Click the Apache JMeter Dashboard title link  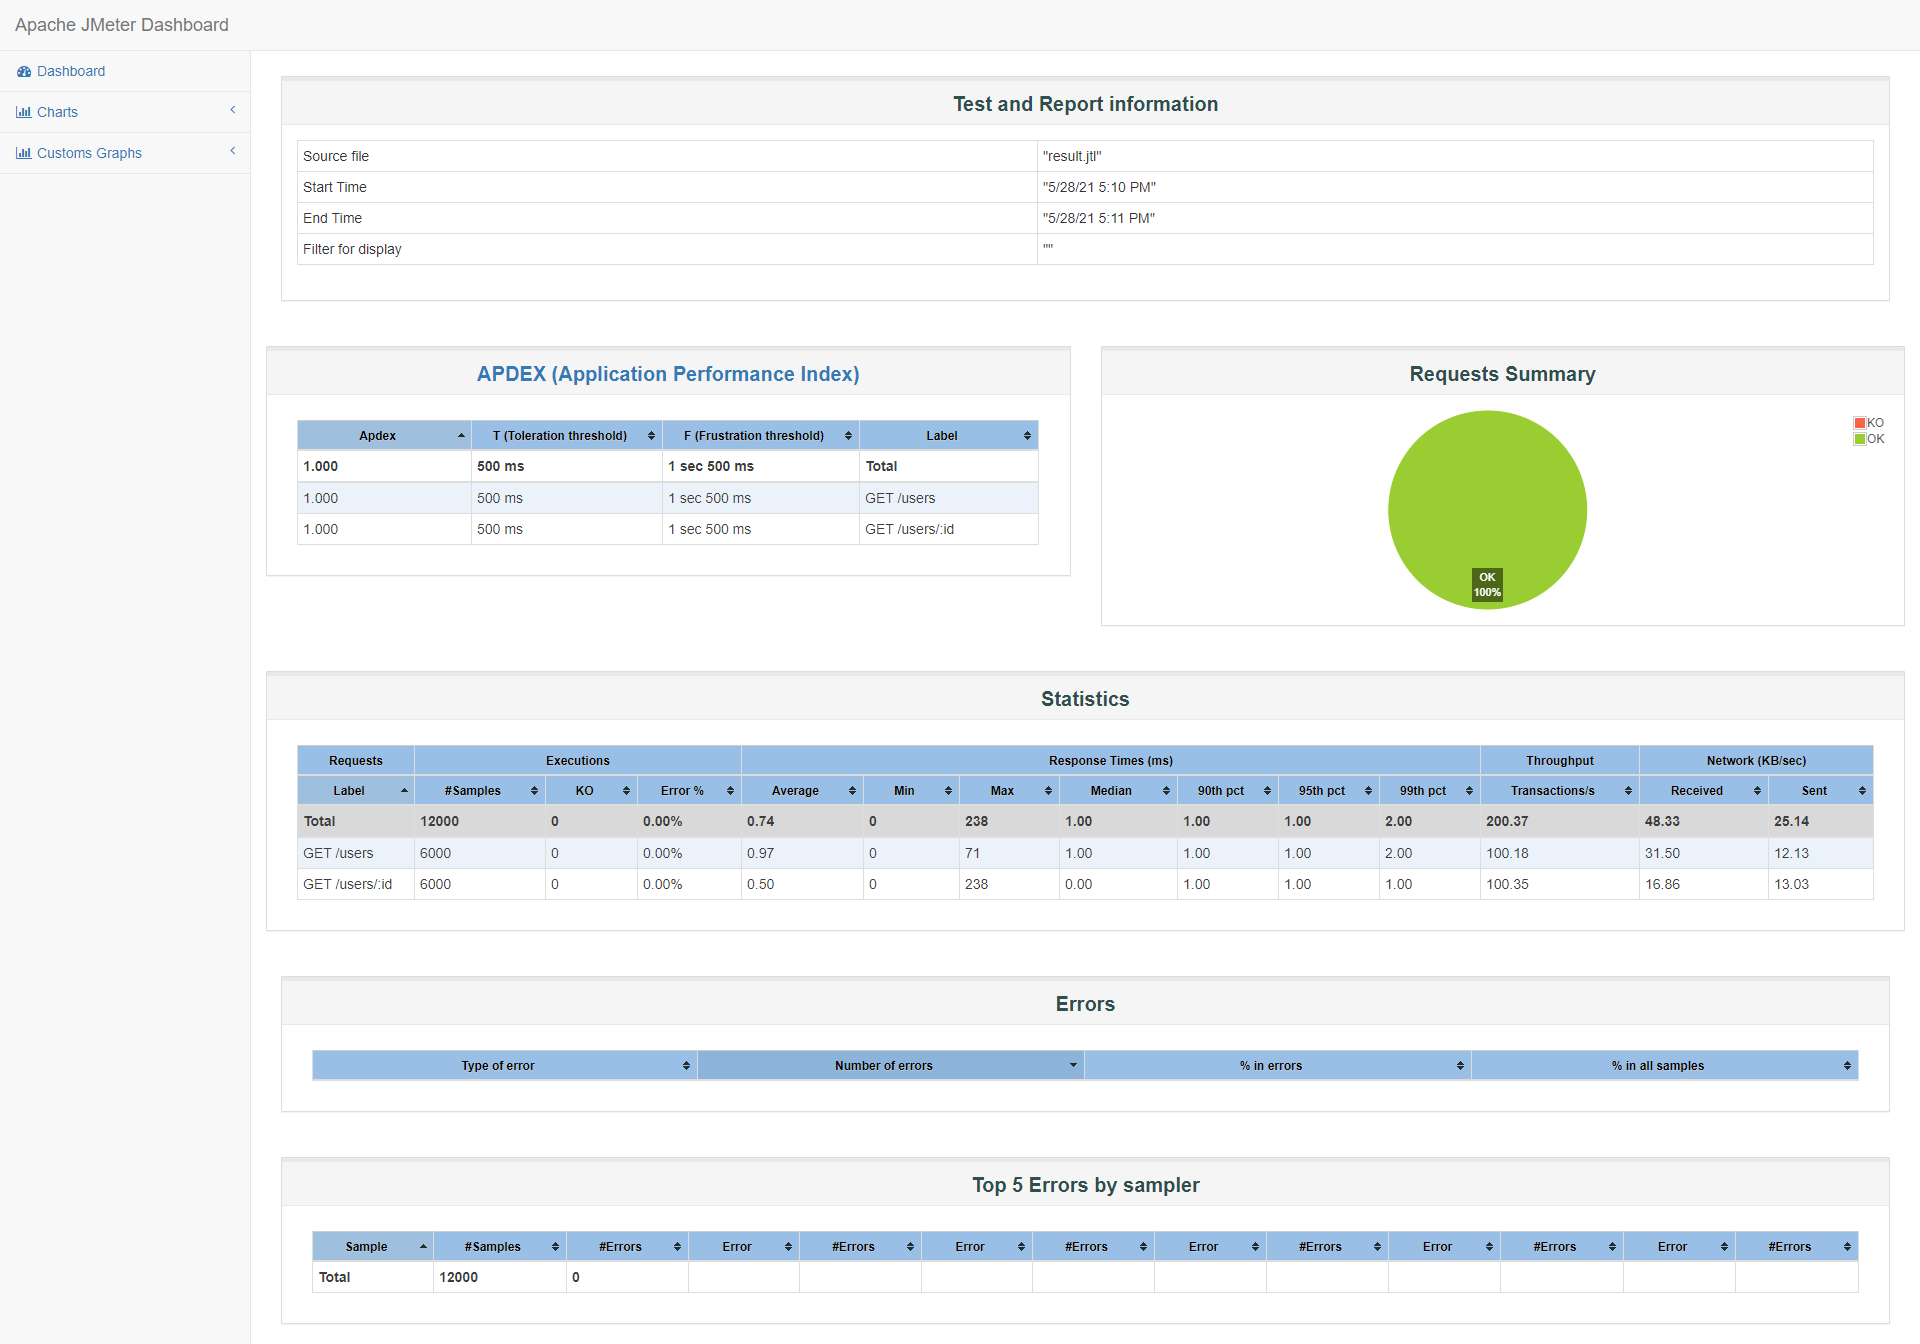coord(122,25)
